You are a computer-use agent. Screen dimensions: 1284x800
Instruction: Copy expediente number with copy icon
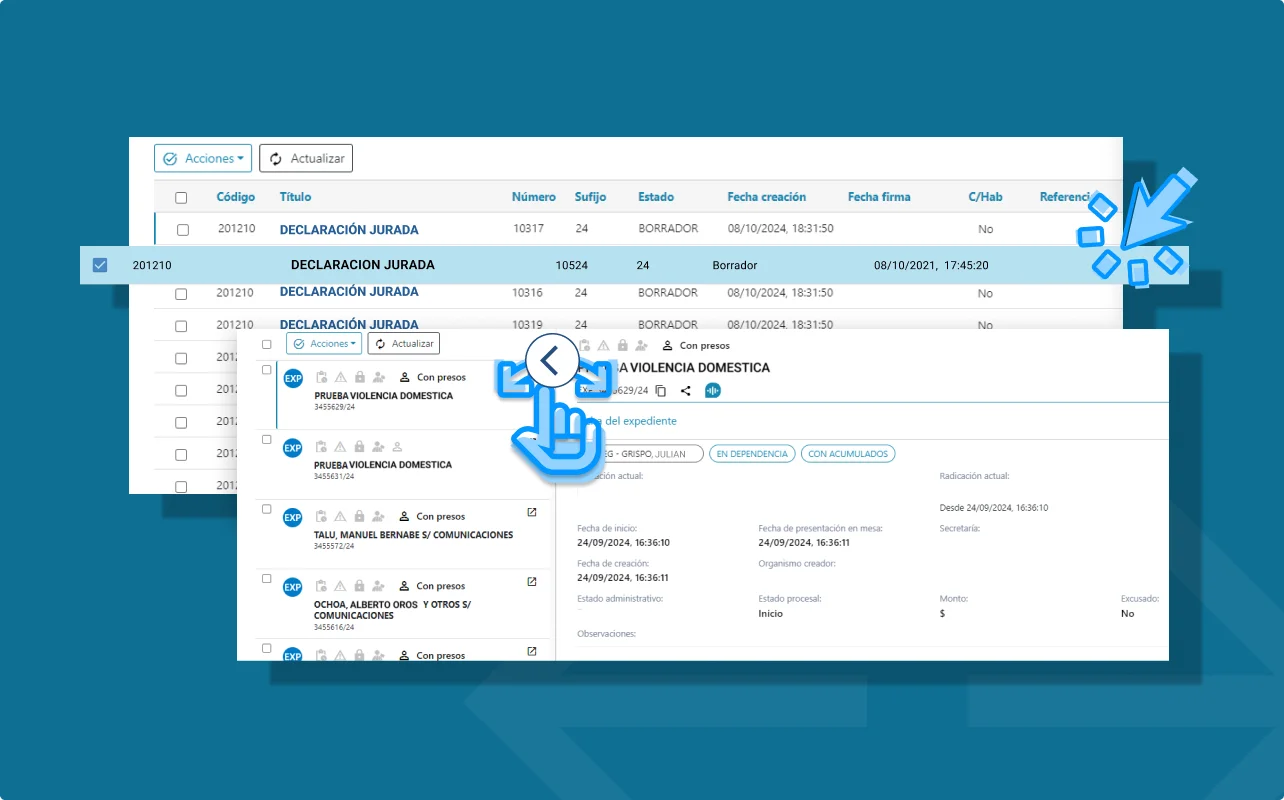(660, 391)
